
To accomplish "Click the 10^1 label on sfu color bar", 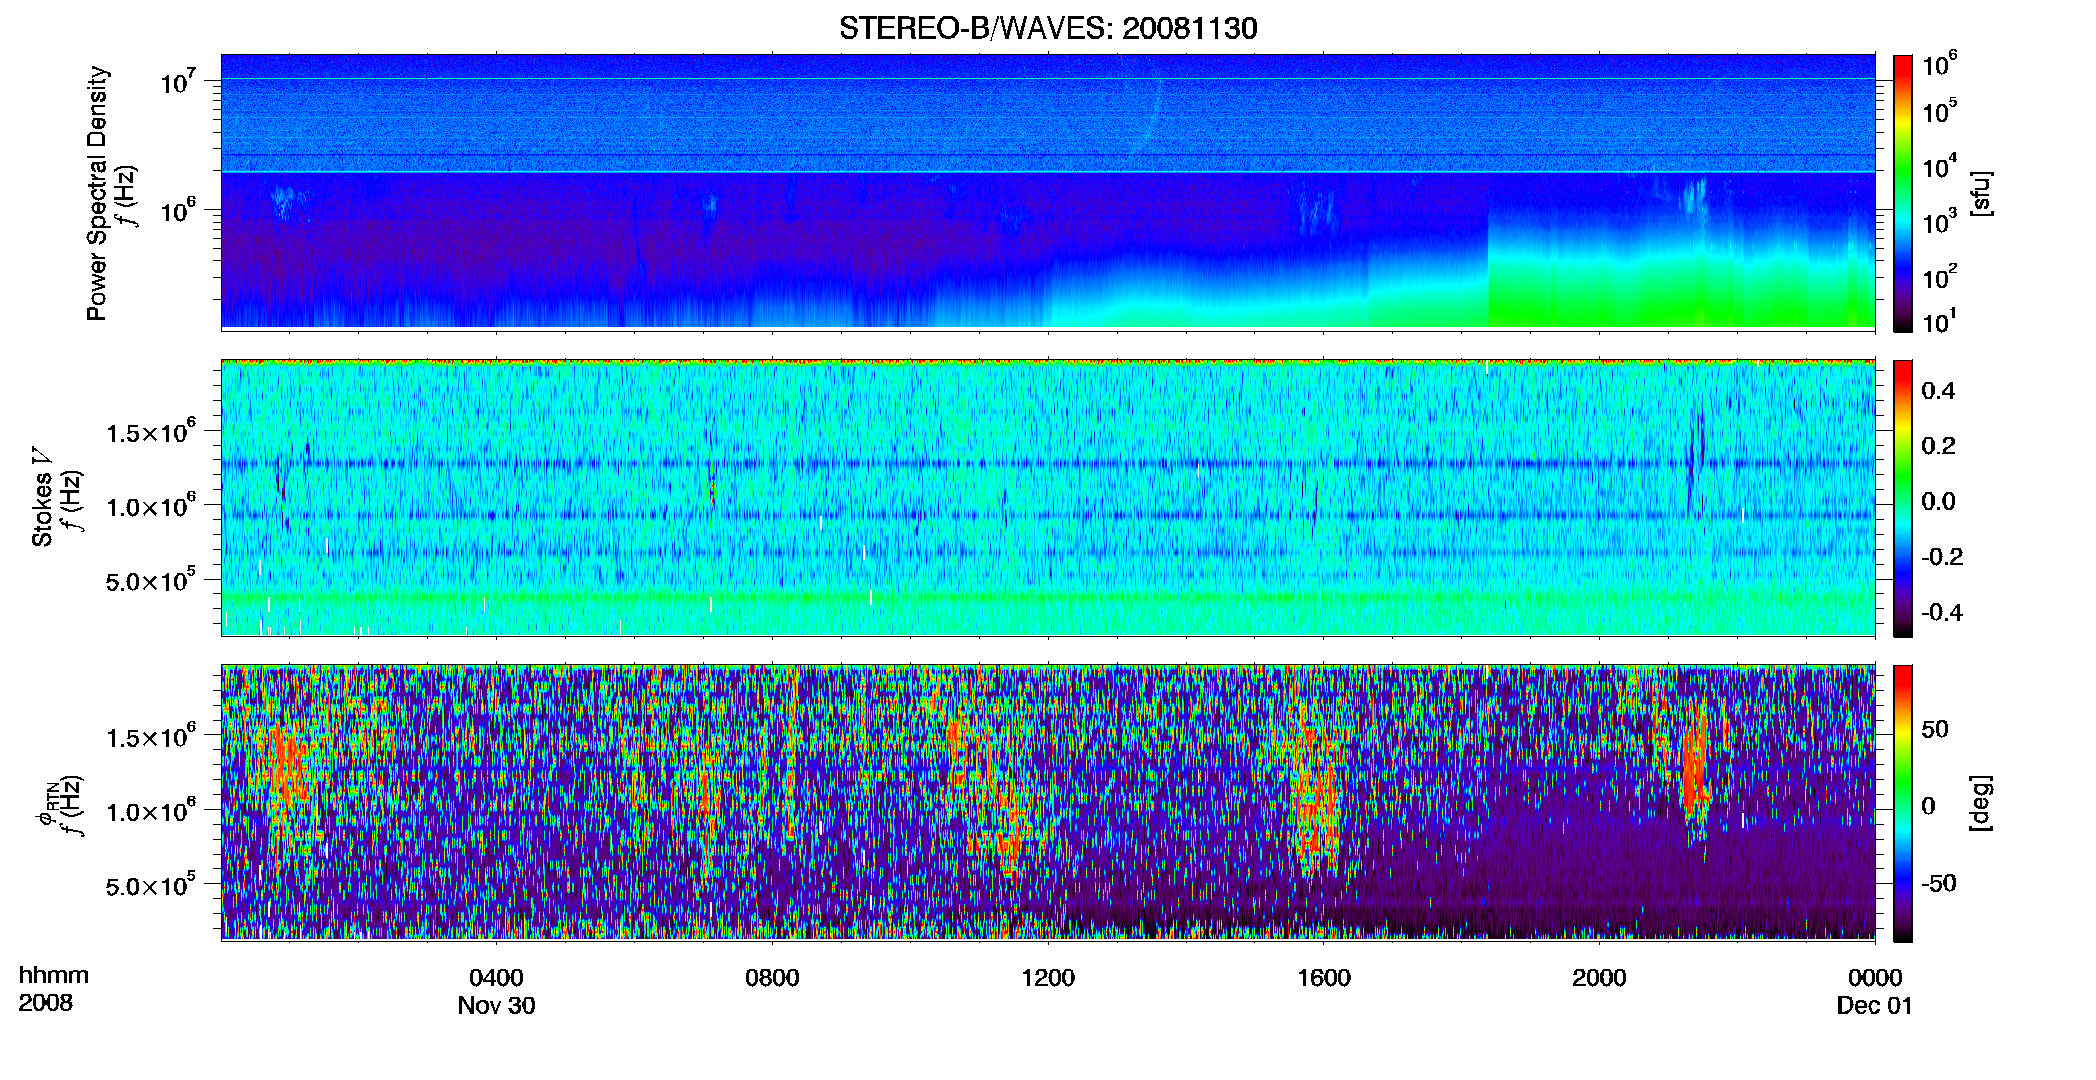I will tap(1940, 321).
